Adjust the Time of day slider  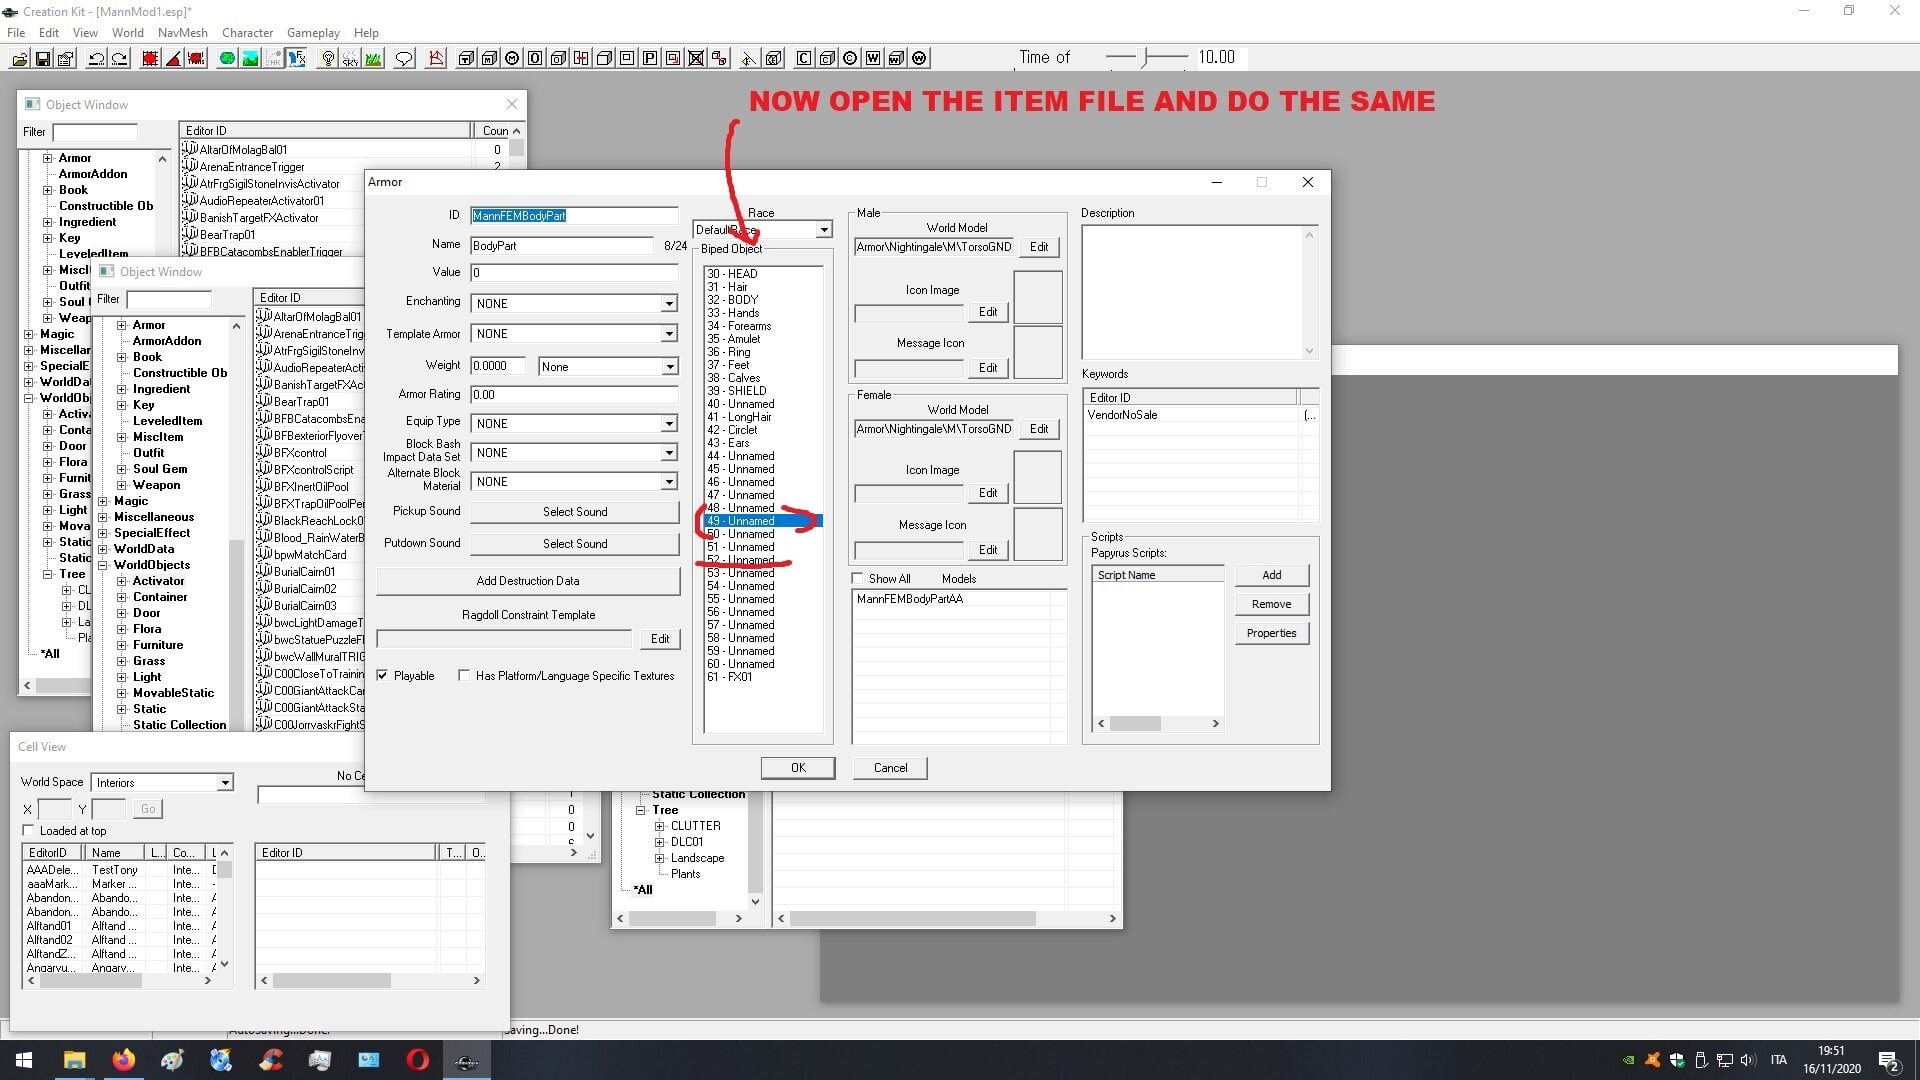tap(1147, 57)
